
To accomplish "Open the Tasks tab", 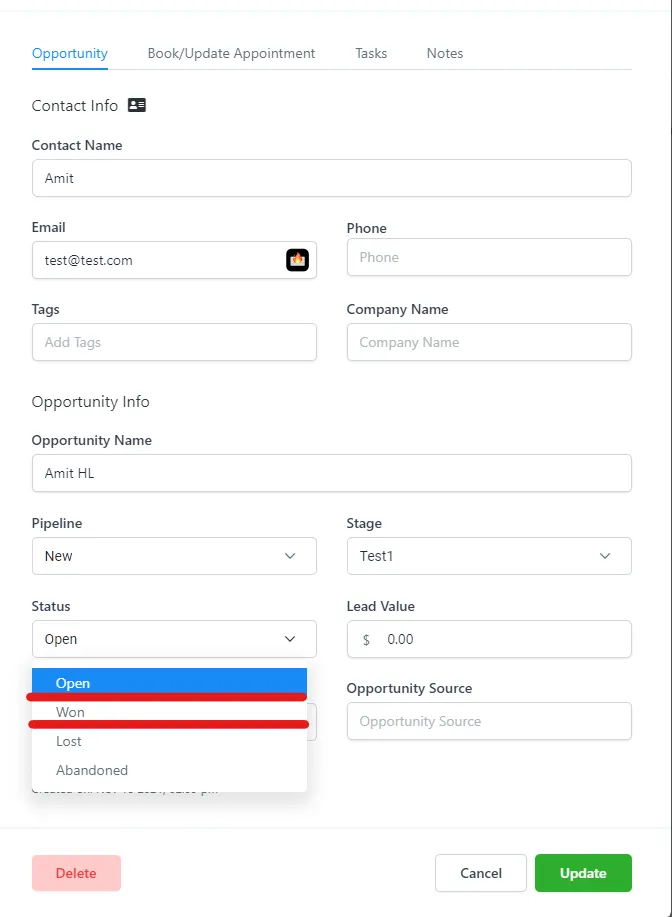I will pyautogui.click(x=371, y=53).
